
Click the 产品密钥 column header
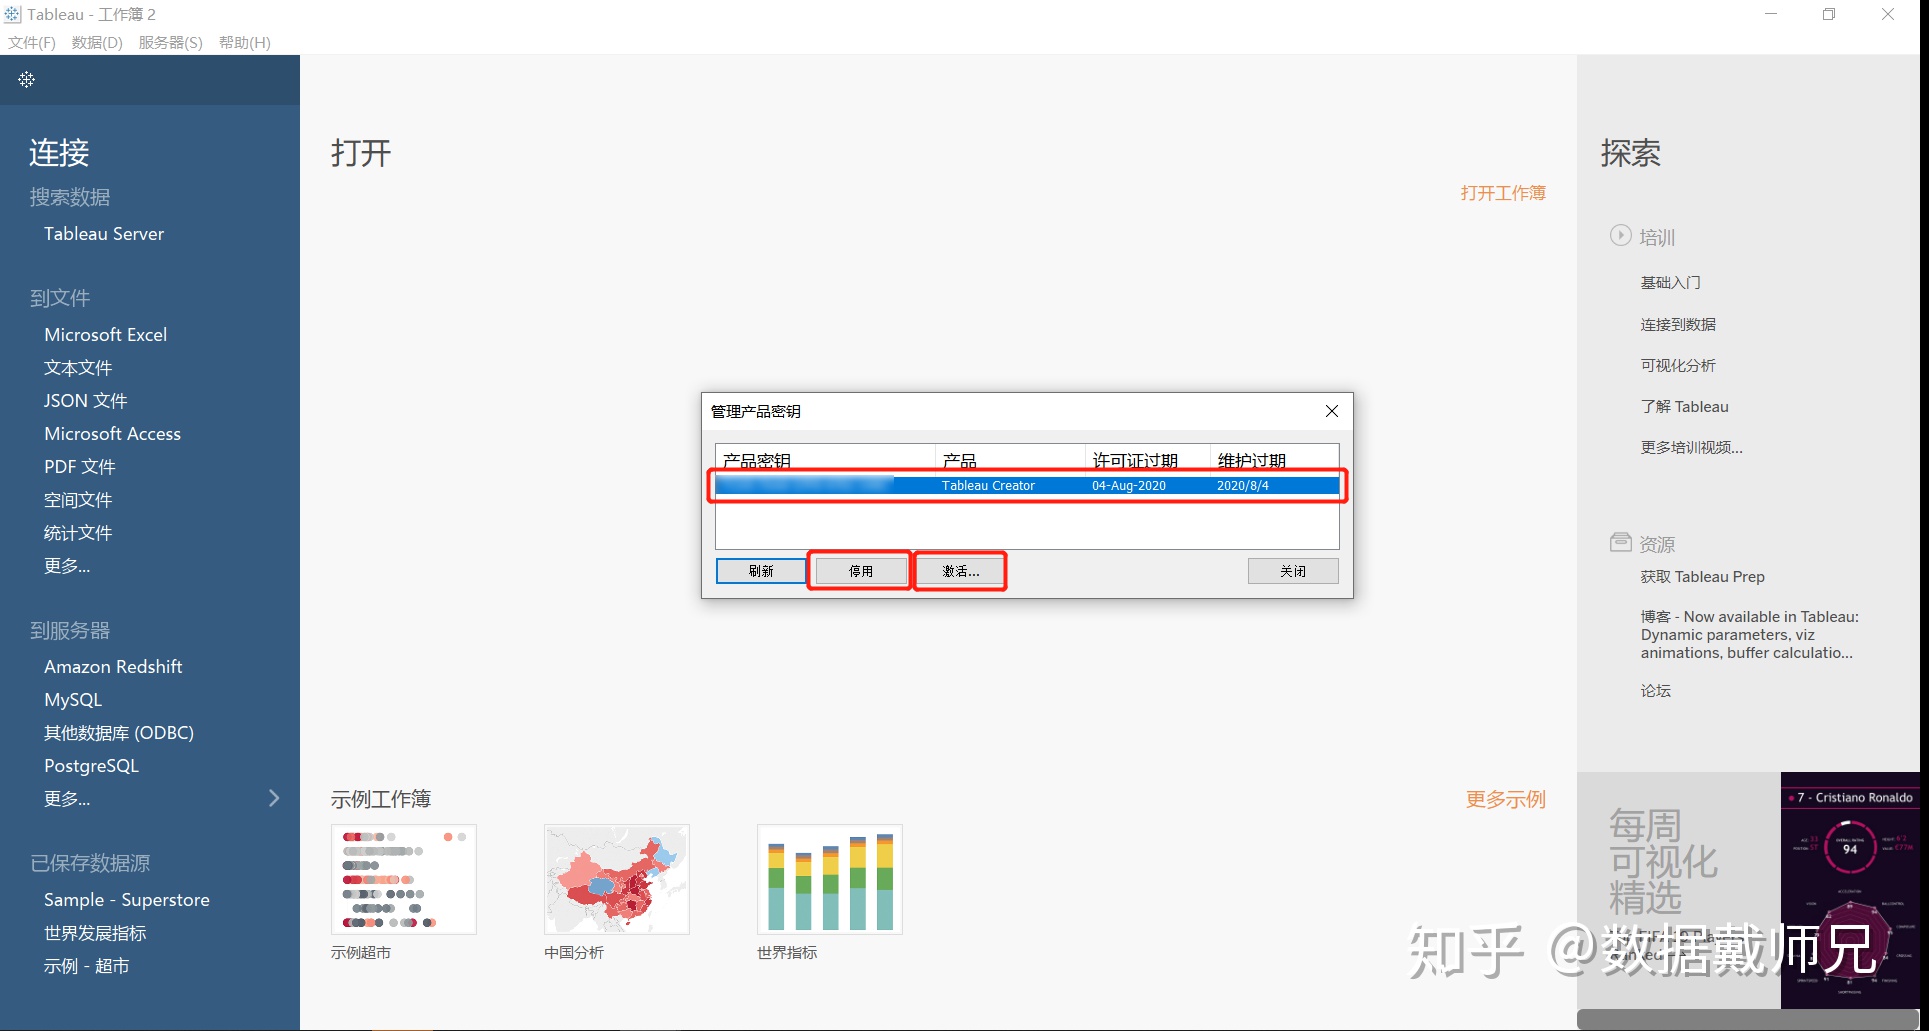click(825, 460)
